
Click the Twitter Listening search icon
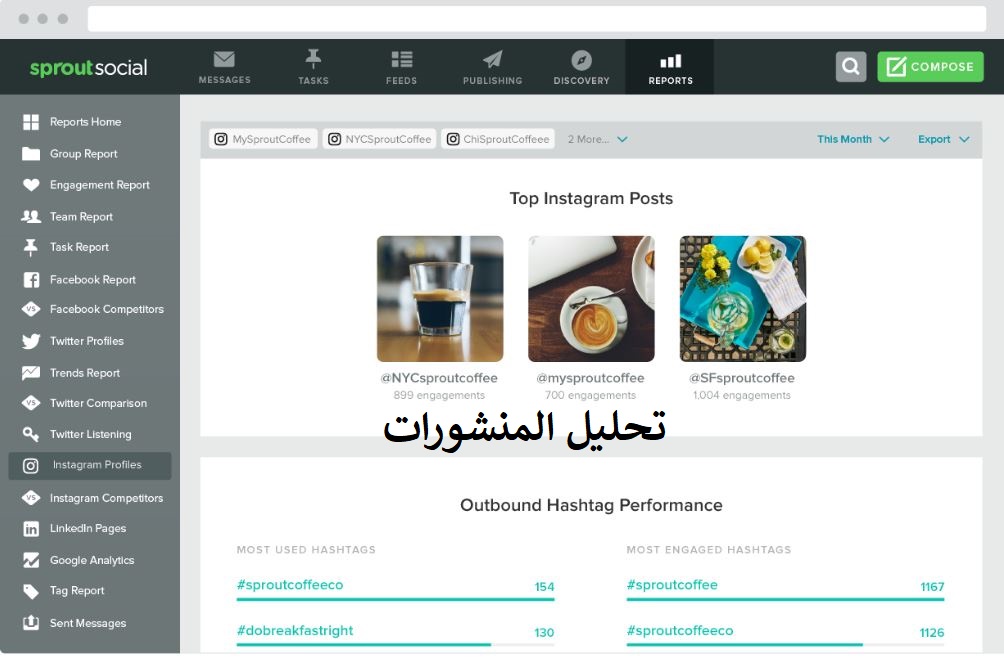pyautogui.click(x=31, y=434)
